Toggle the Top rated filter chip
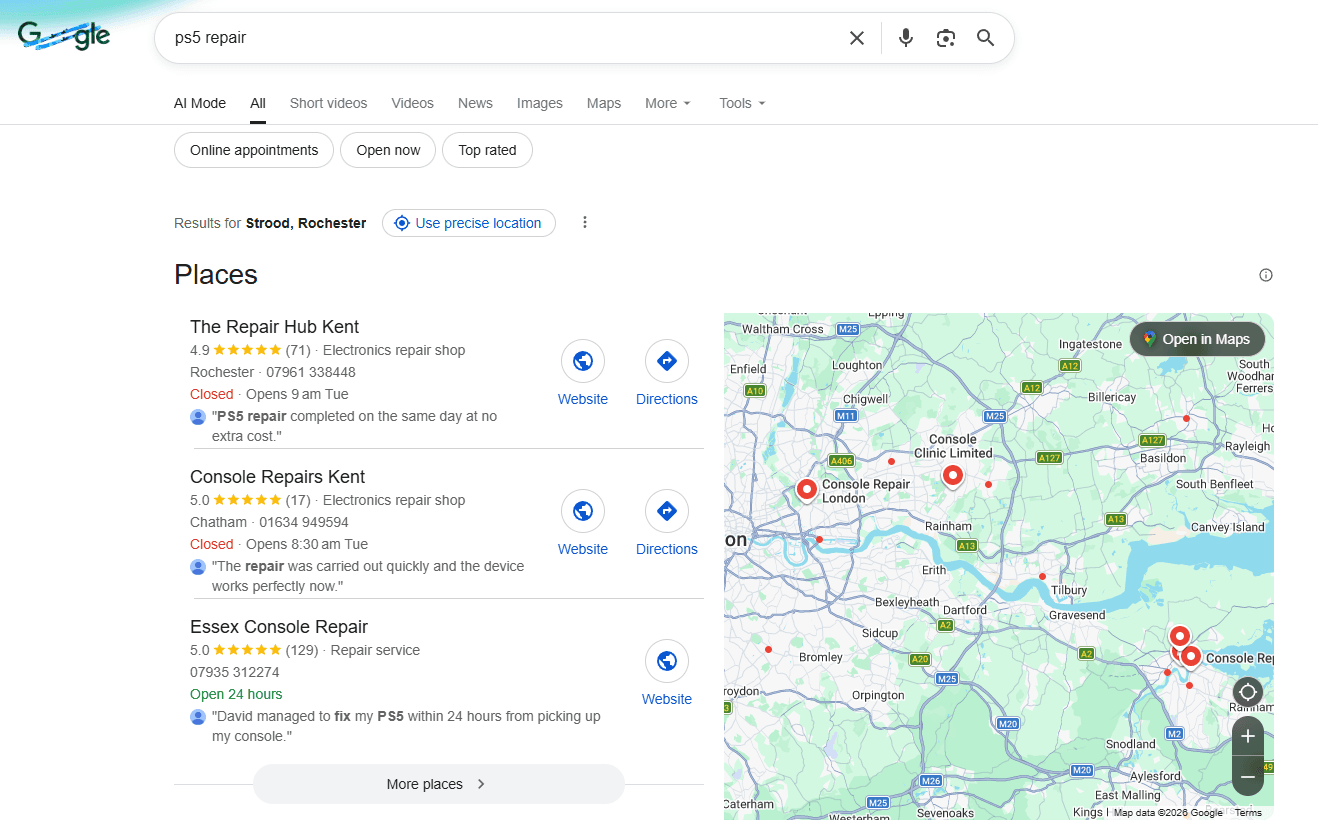1318x833 pixels. pos(487,150)
